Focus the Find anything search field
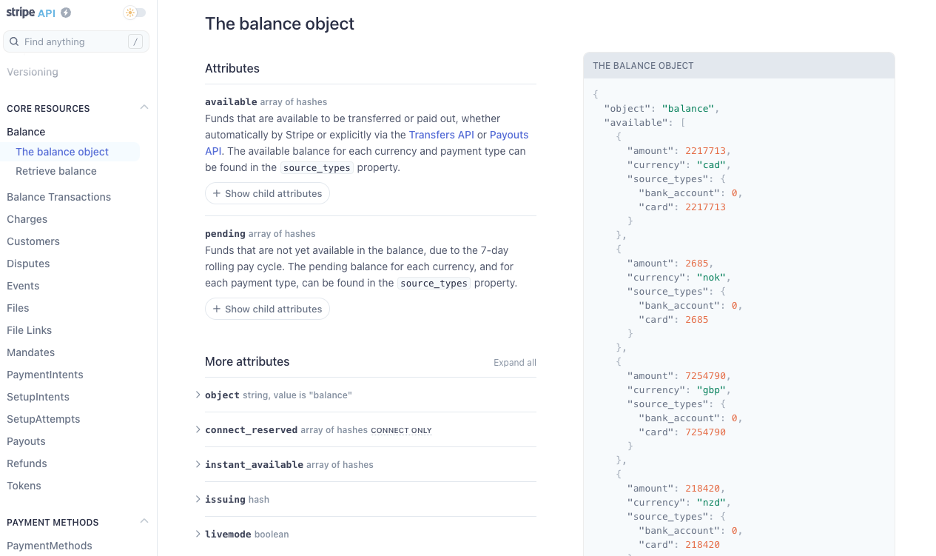Viewport: 936px width, 556px height. pos(76,42)
